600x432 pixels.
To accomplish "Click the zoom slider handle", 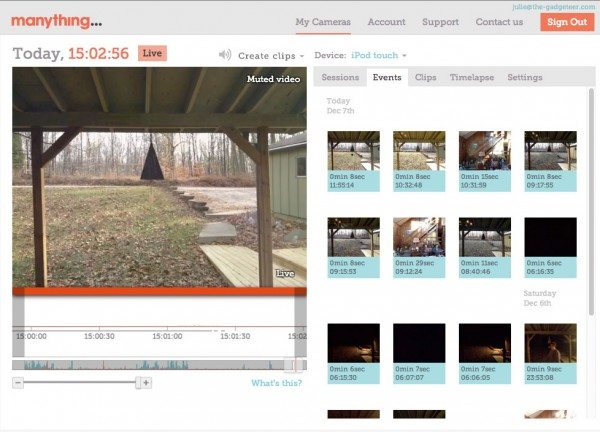I will click(x=138, y=382).
